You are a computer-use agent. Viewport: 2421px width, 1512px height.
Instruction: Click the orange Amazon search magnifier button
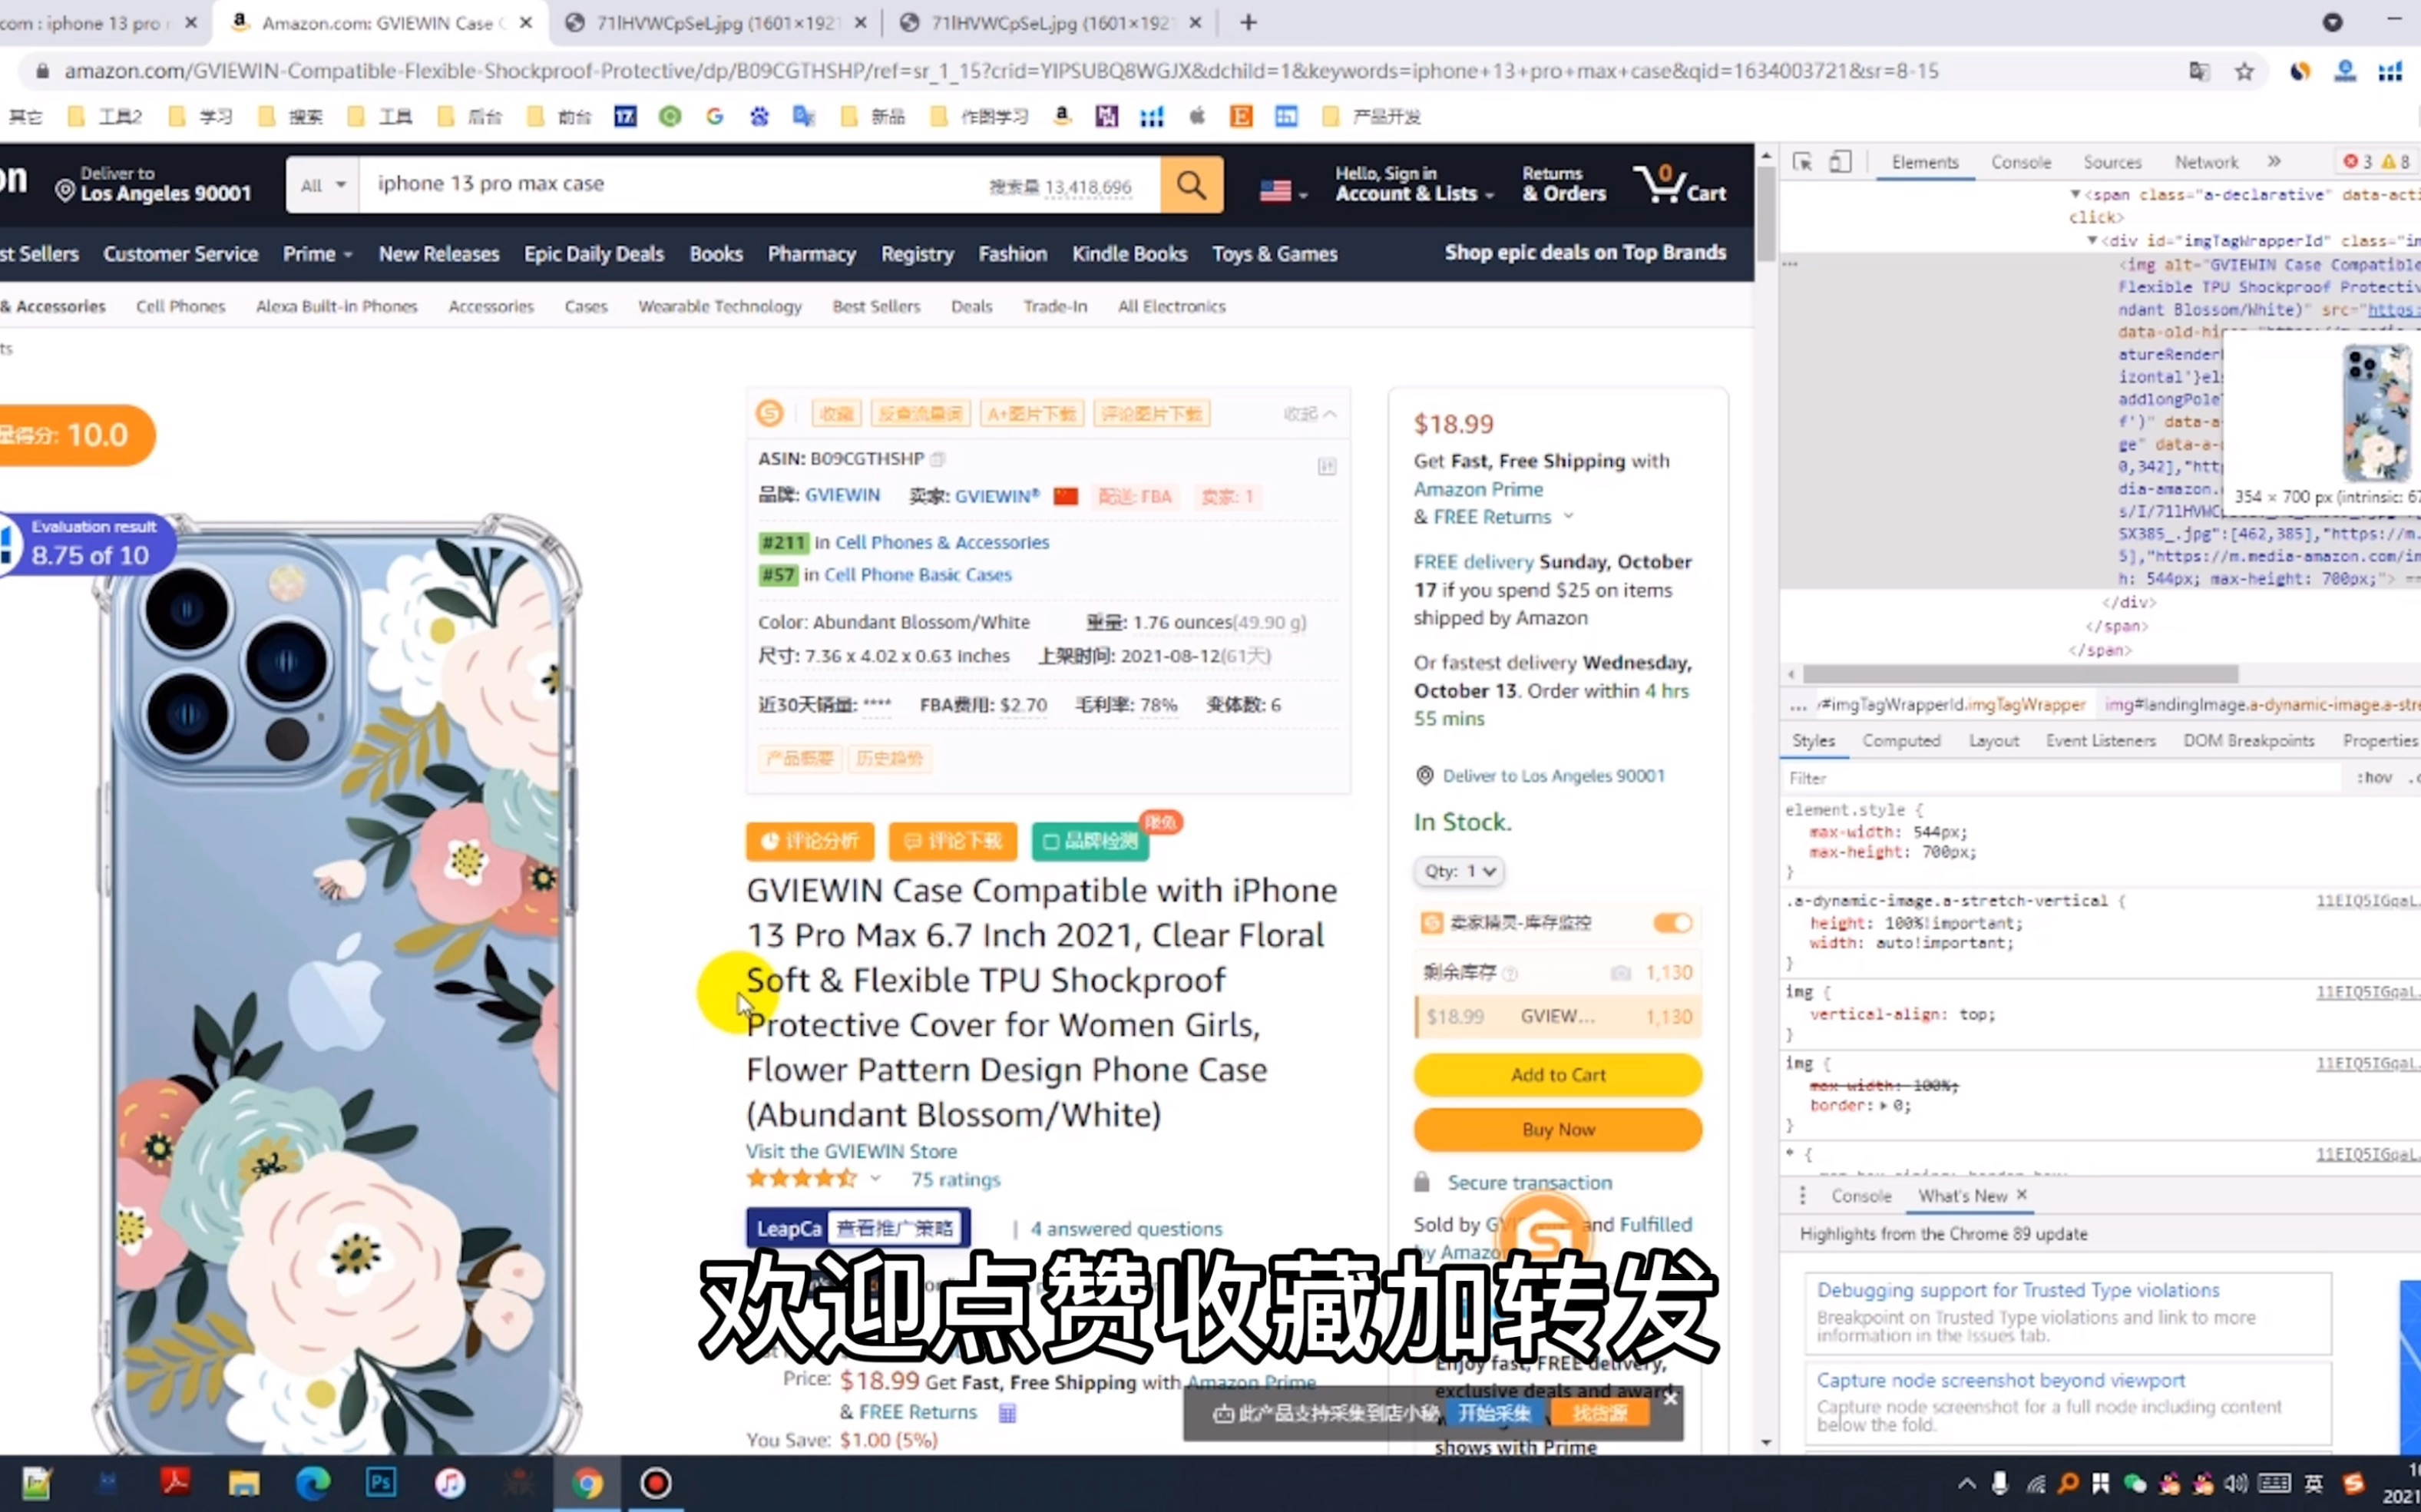[x=1191, y=184]
